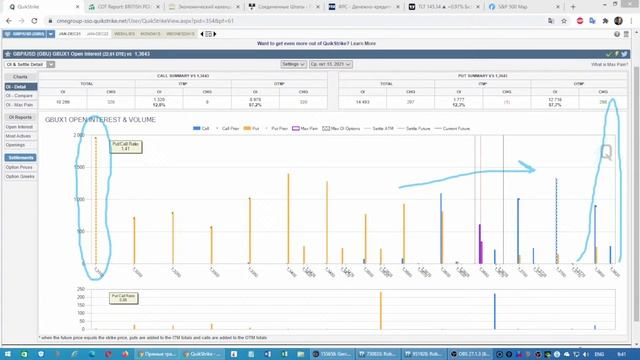The height and width of the screenshot is (360, 640).
Task: Click the browser address bar URL
Action: point(146,21)
